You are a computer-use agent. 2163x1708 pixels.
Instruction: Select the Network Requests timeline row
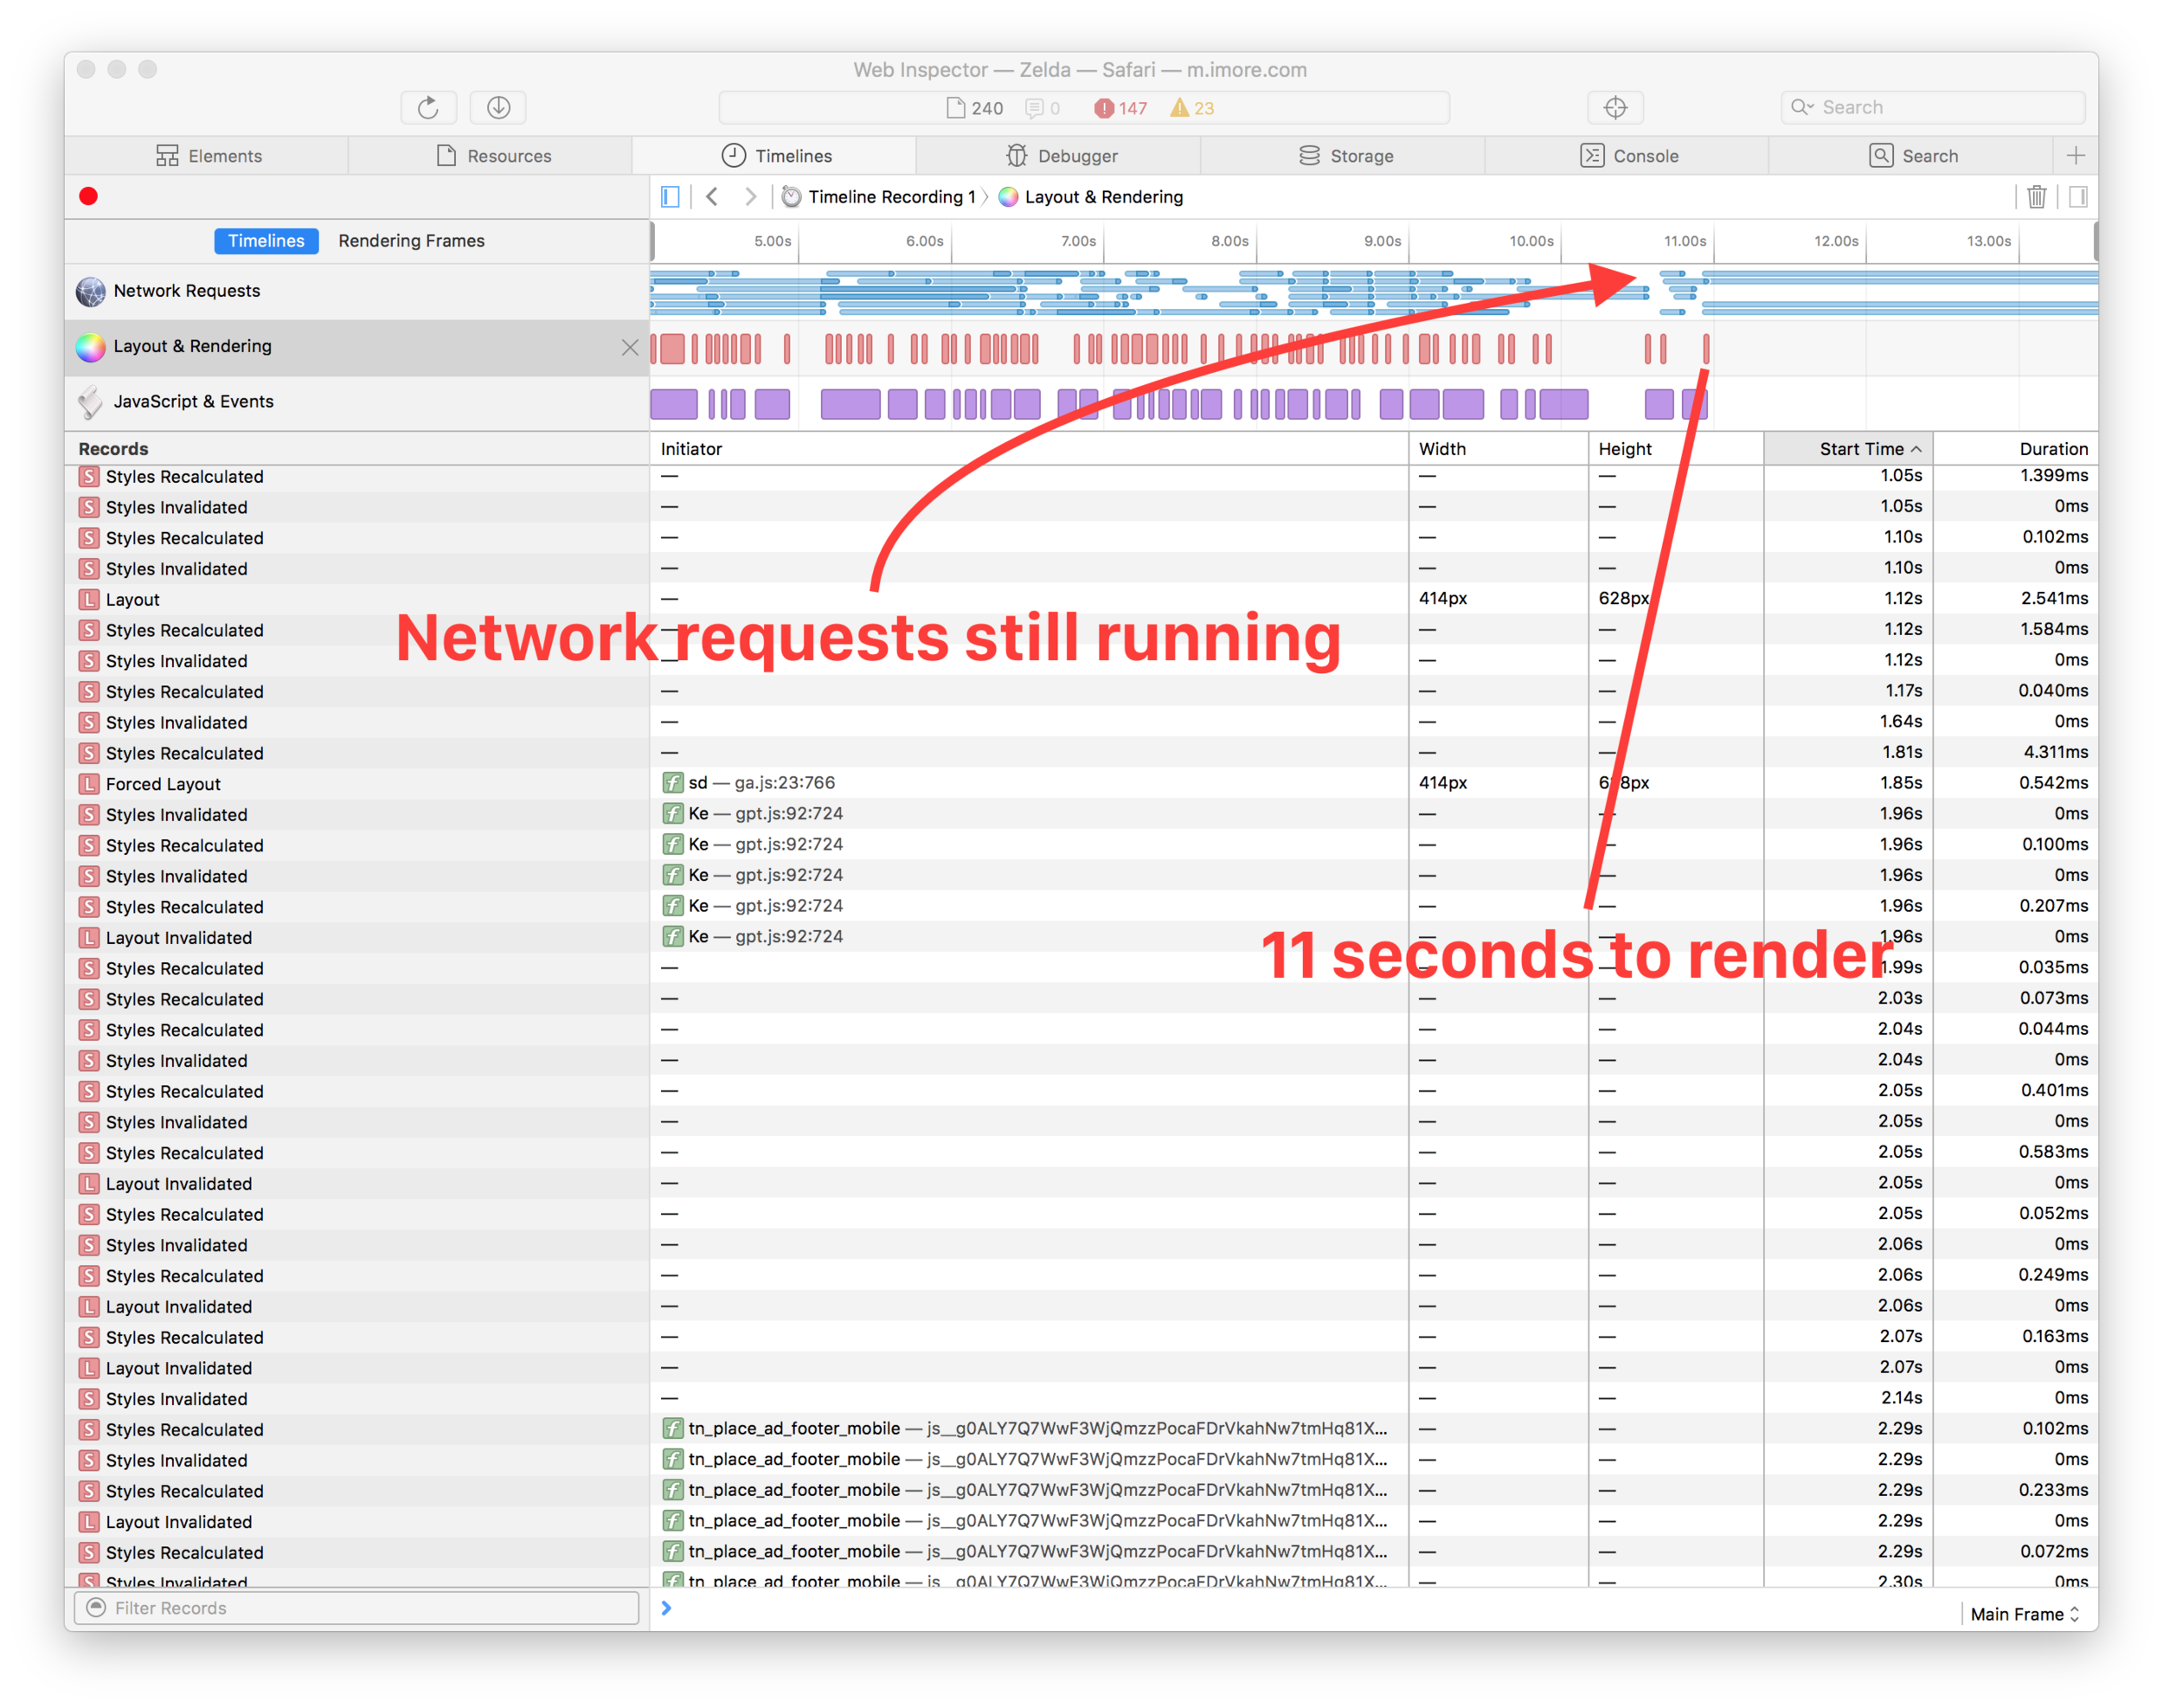(x=357, y=291)
